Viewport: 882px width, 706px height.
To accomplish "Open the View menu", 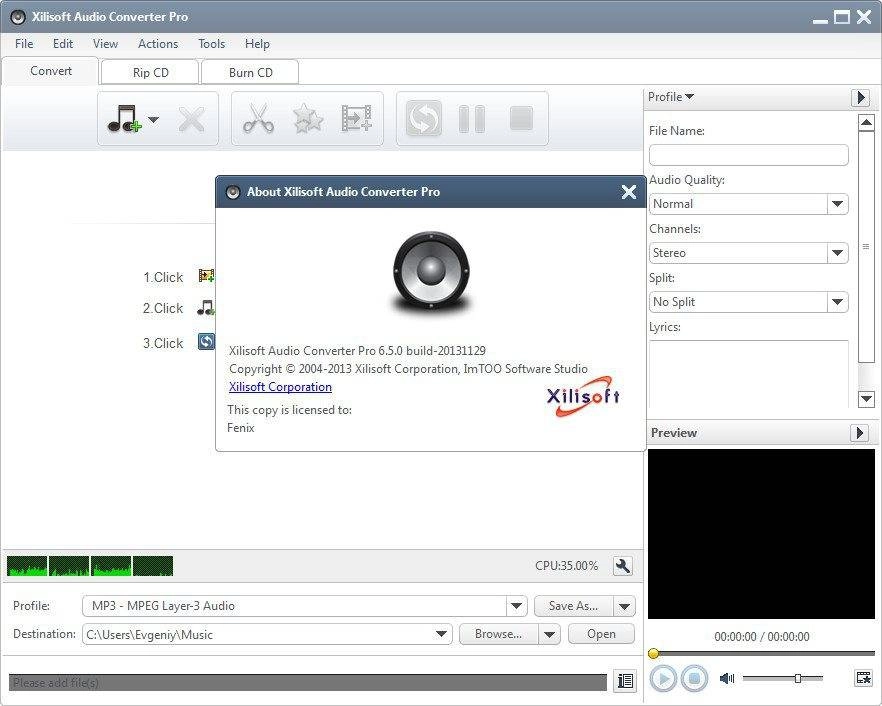I will [x=105, y=43].
